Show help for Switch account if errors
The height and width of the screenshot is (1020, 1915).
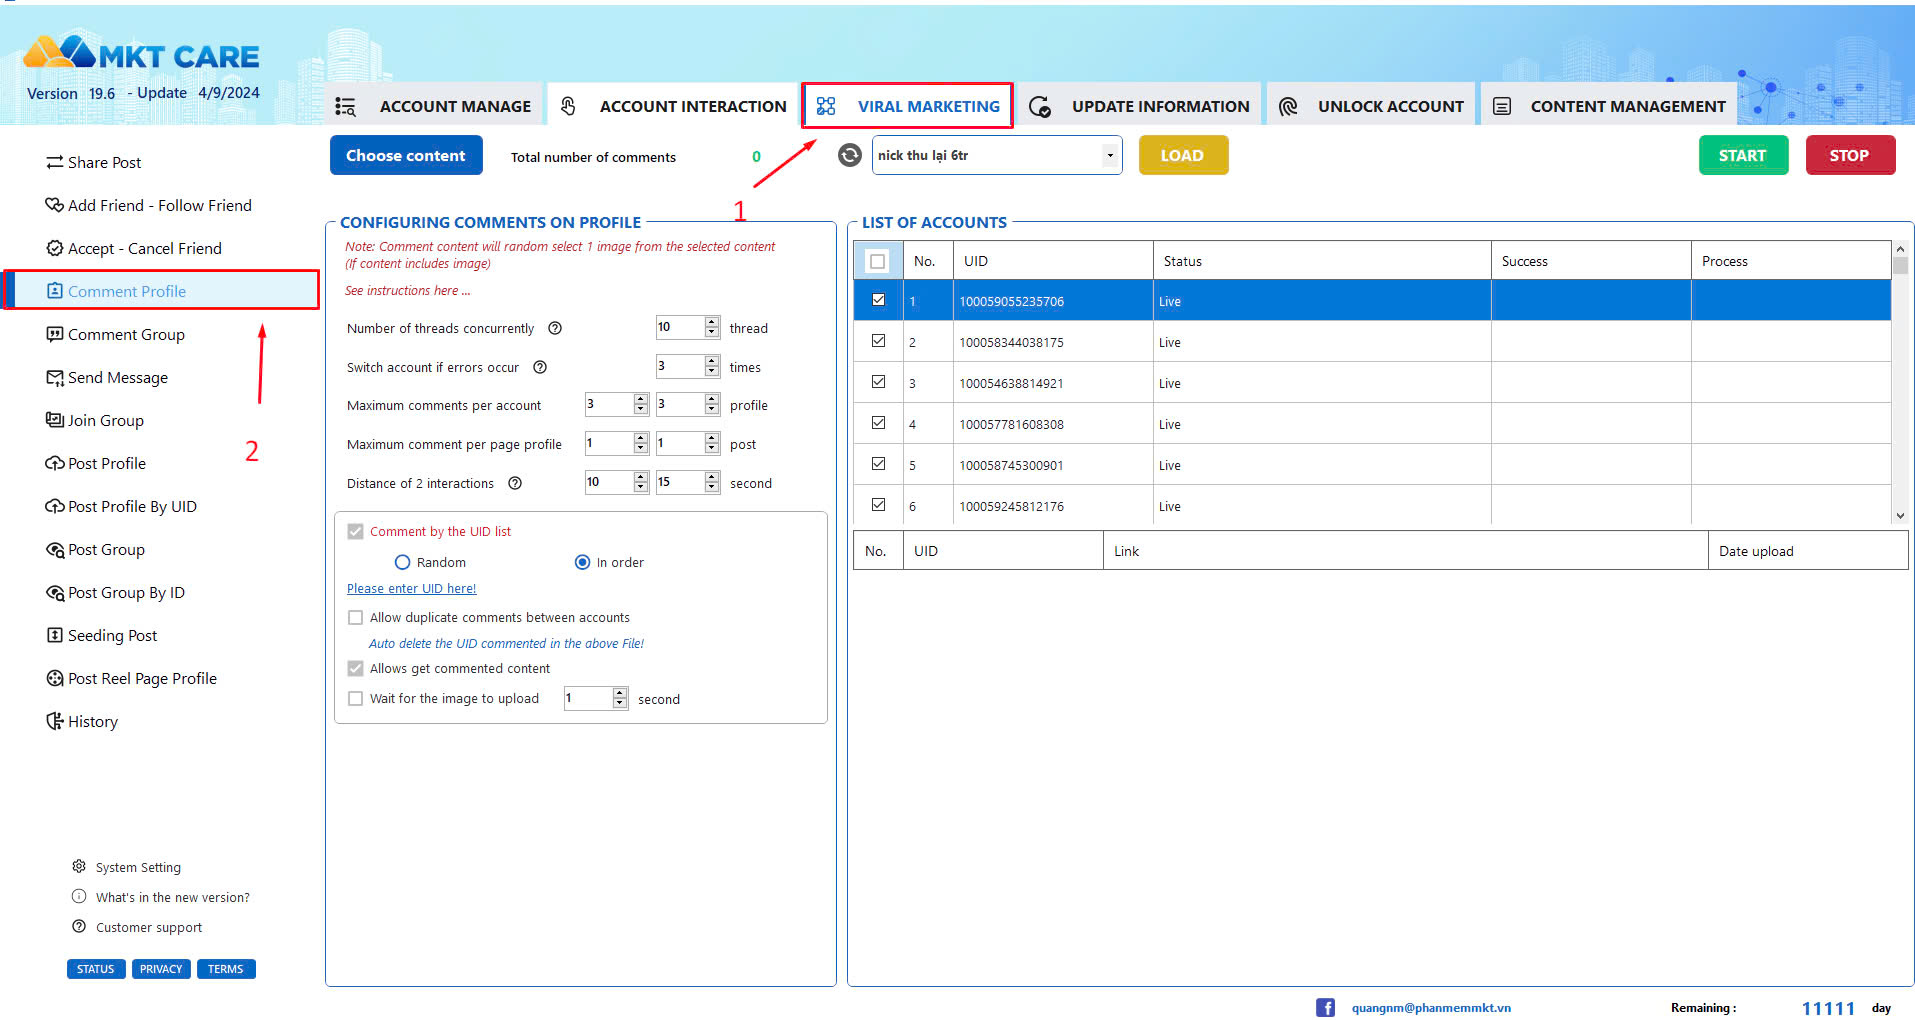pos(540,367)
